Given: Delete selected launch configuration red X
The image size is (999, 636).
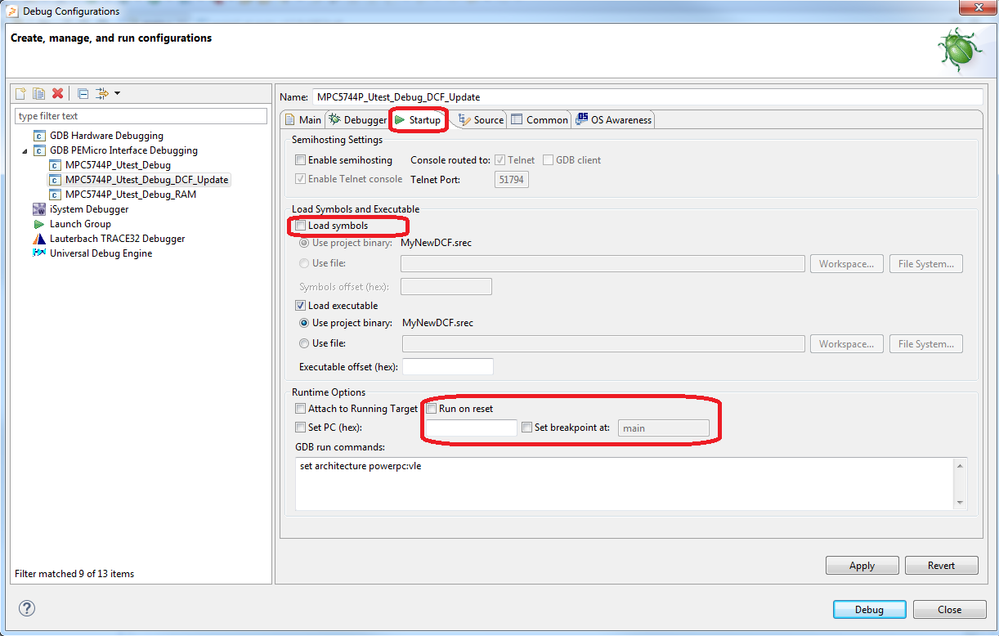Looking at the screenshot, I should 57,94.
